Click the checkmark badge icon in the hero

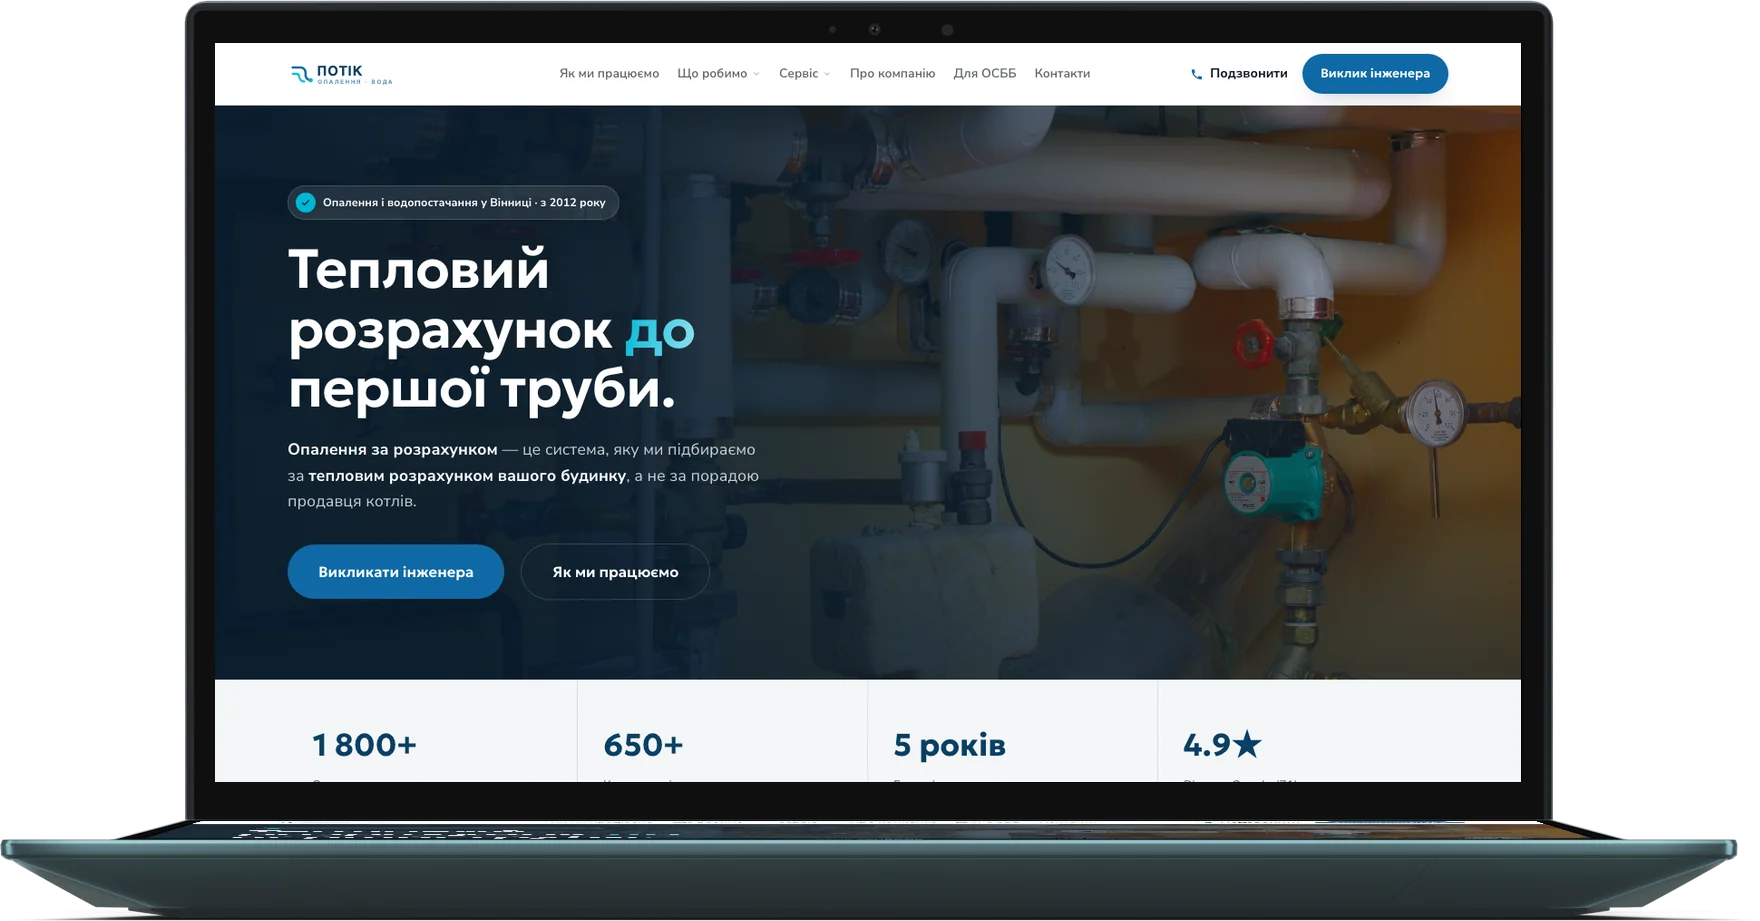click(306, 202)
